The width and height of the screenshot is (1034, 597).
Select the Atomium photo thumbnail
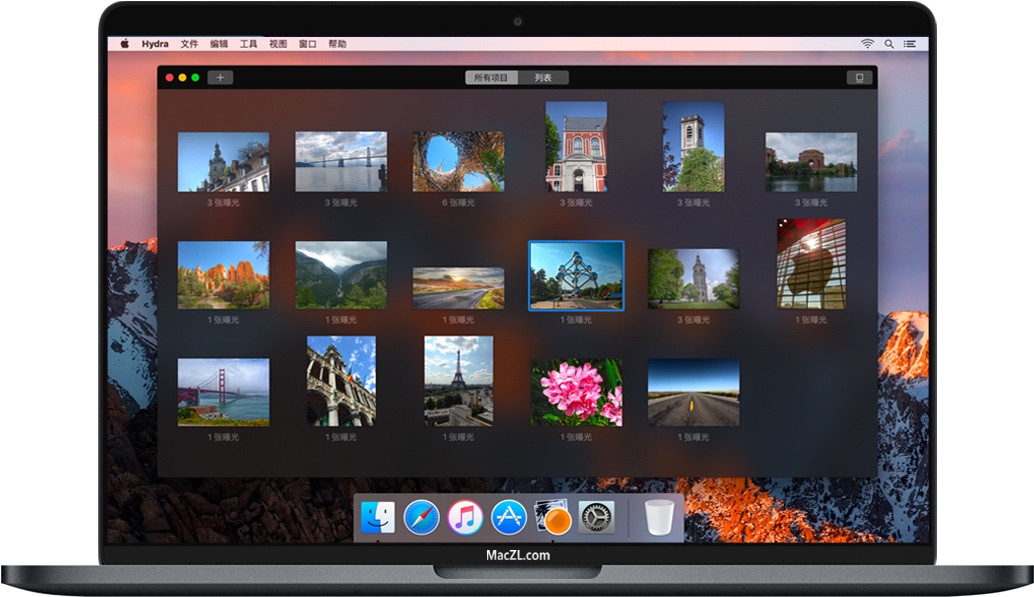click(x=578, y=277)
